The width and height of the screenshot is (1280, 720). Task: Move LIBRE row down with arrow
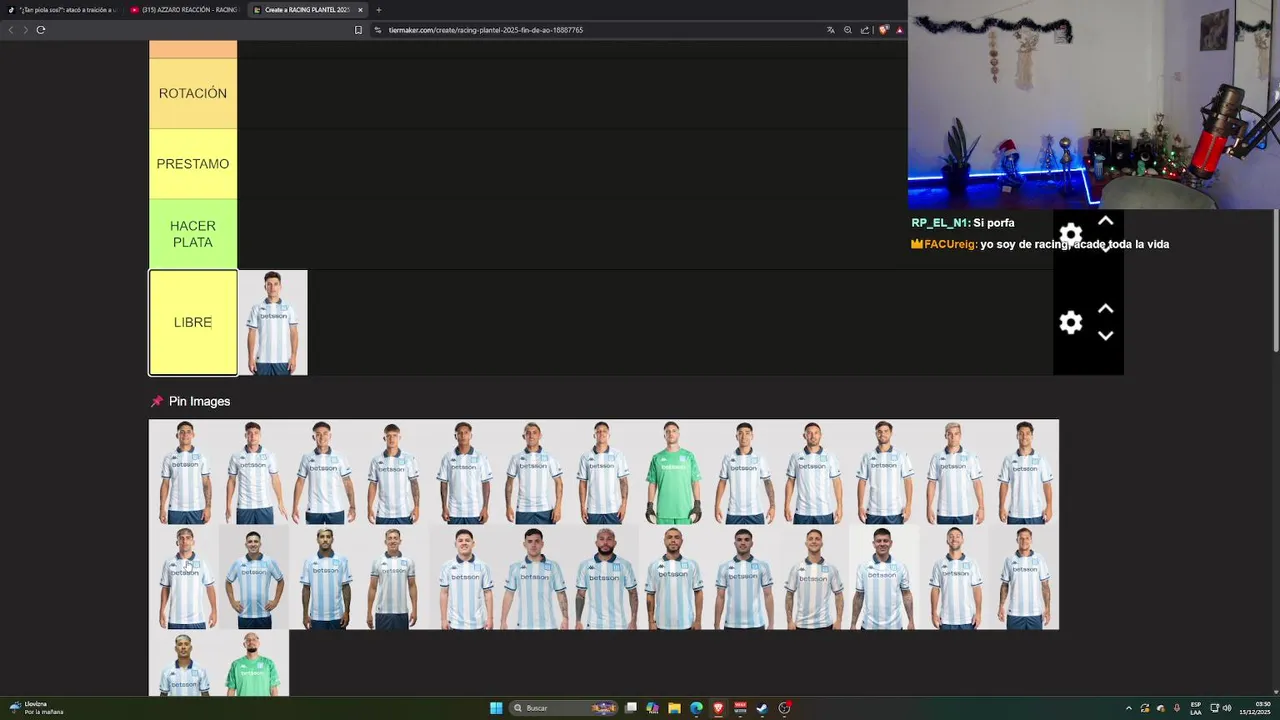(x=1105, y=336)
